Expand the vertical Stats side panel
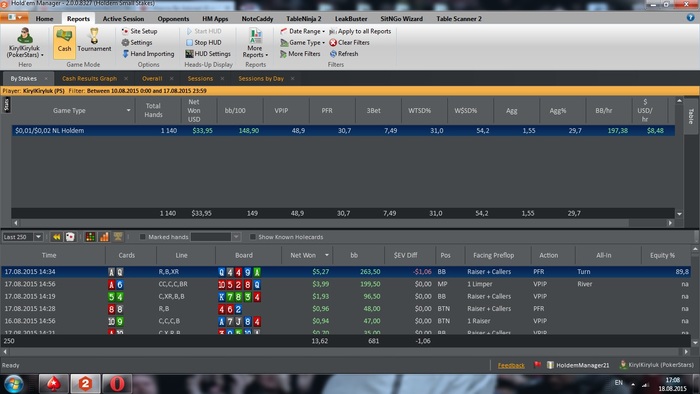 pos(6,104)
